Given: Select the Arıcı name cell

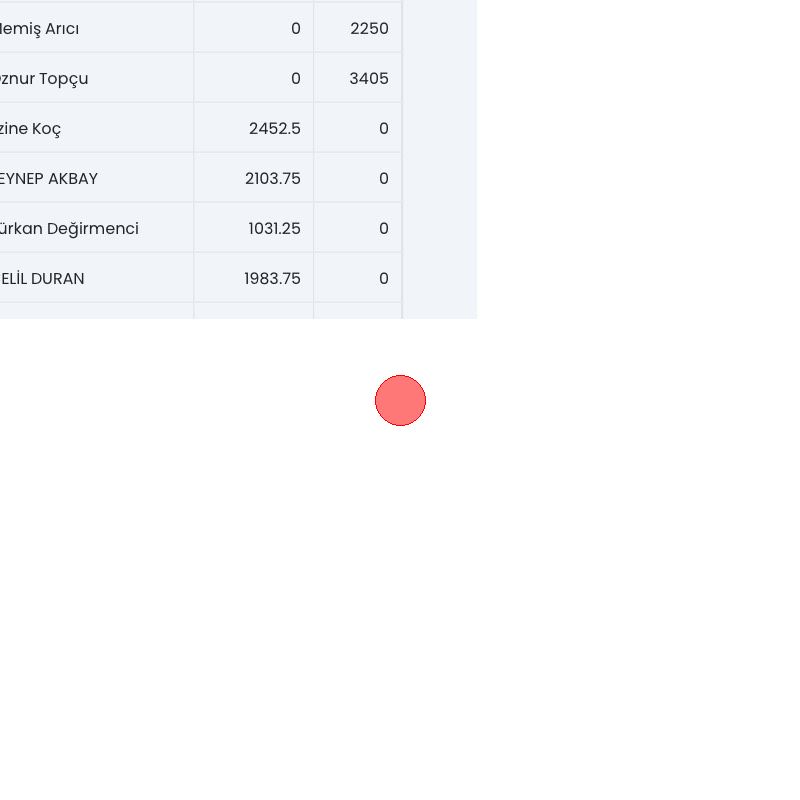Looking at the screenshot, I should click(40, 29).
